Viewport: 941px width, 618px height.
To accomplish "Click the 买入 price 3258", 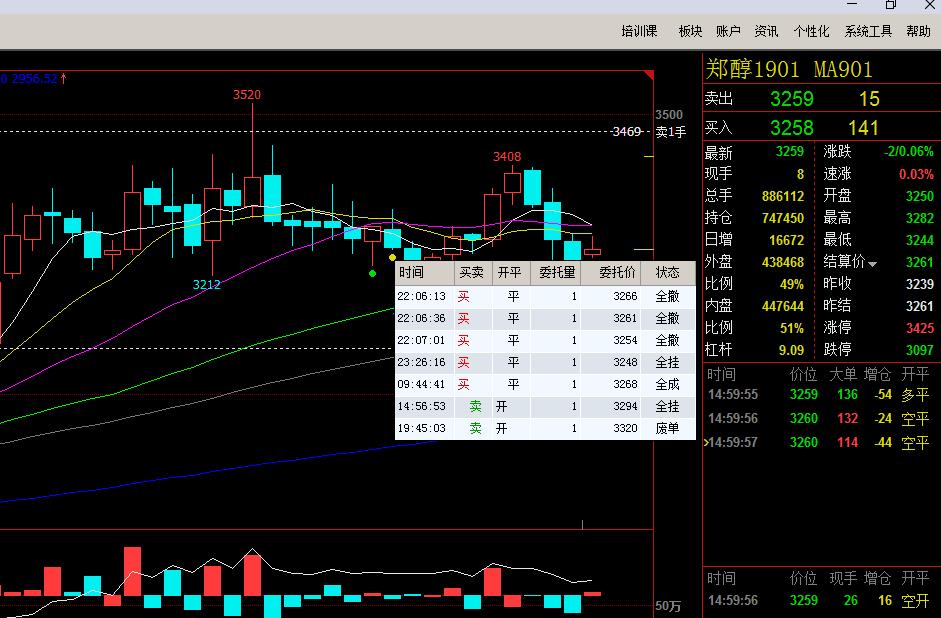I will click(791, 128).
